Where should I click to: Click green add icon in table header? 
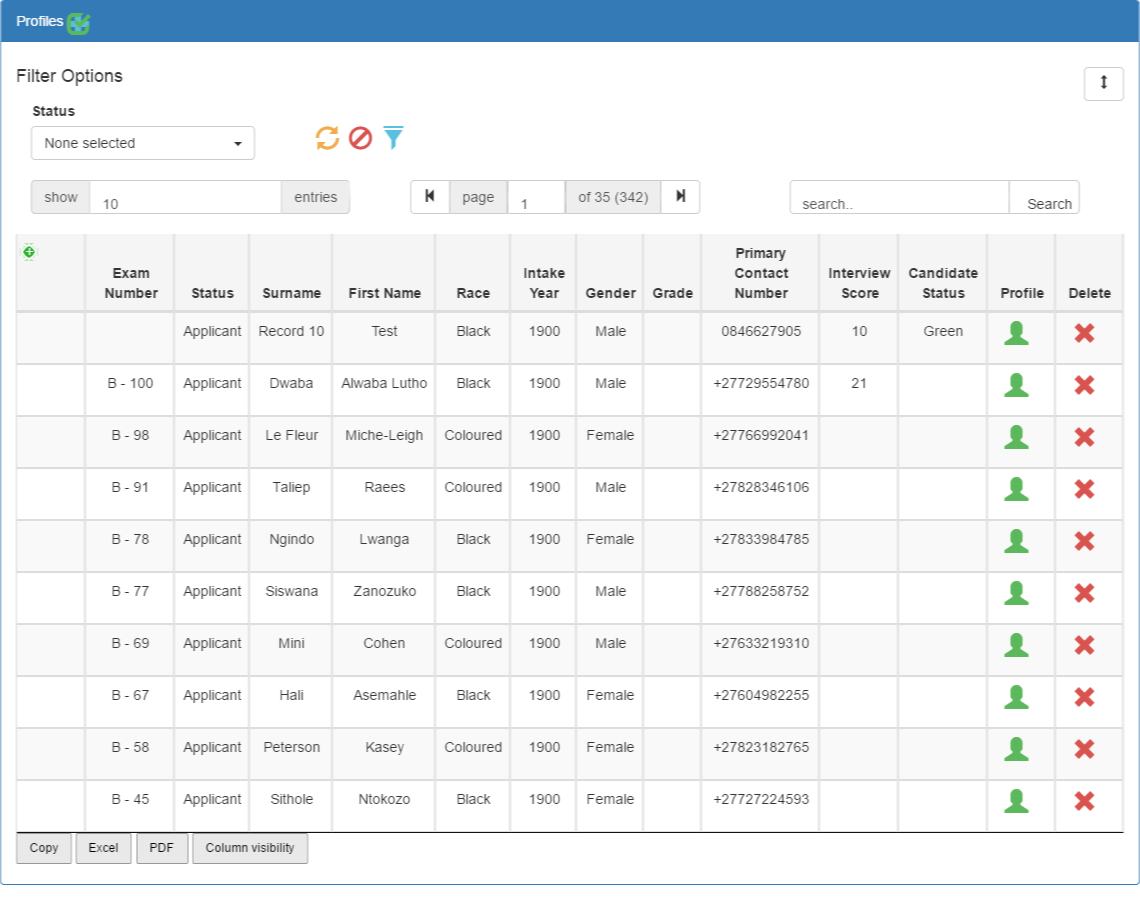click(x=28, y=252)
